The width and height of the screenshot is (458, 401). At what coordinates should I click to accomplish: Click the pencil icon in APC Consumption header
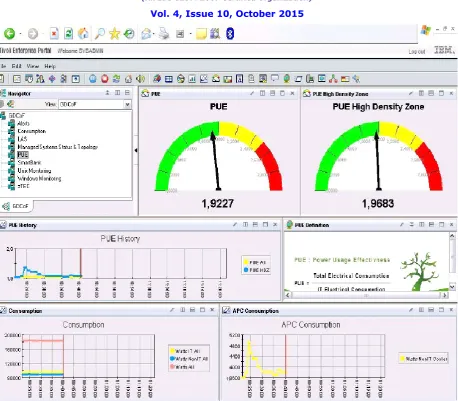tap(411, 310)
